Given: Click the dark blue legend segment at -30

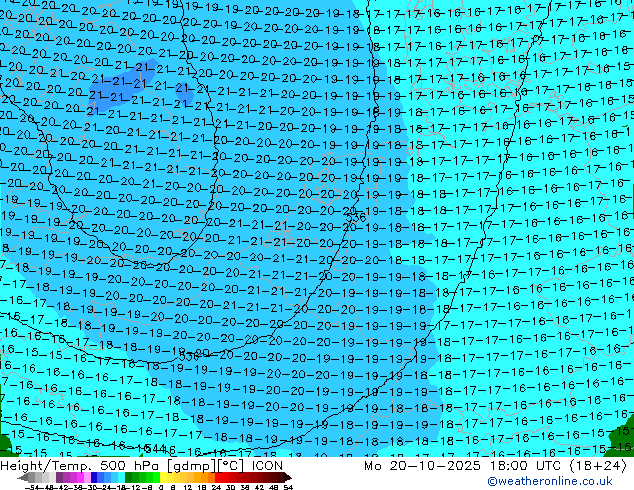Looking at the screenshot, I should [x=94, y=477].
